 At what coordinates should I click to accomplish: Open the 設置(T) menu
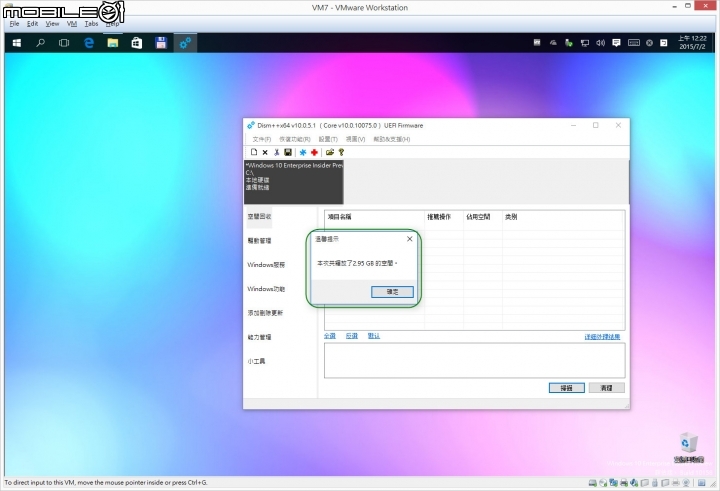[328, 139]
